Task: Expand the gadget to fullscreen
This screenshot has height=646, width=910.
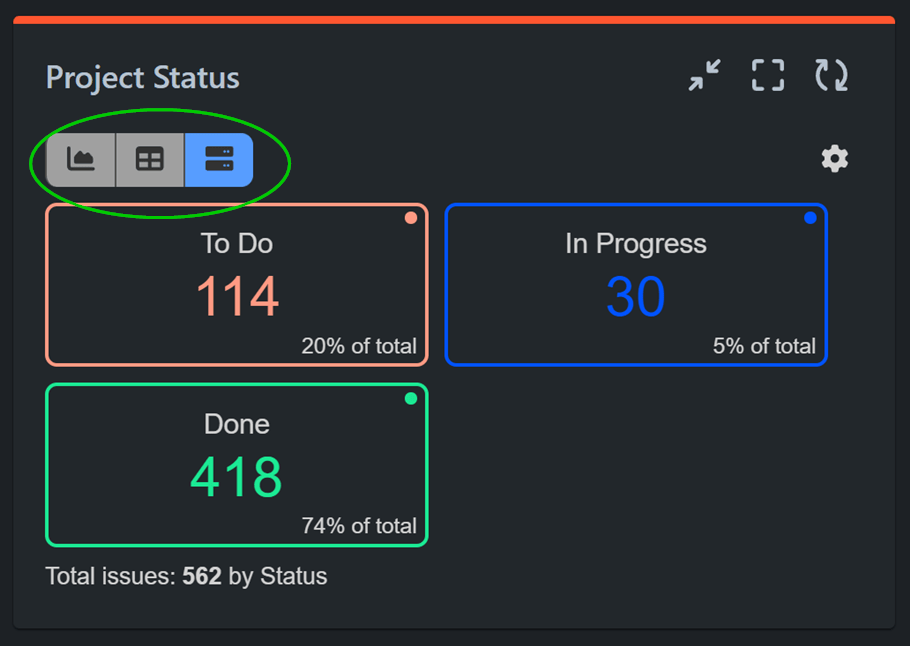Action: coord(767,75)
